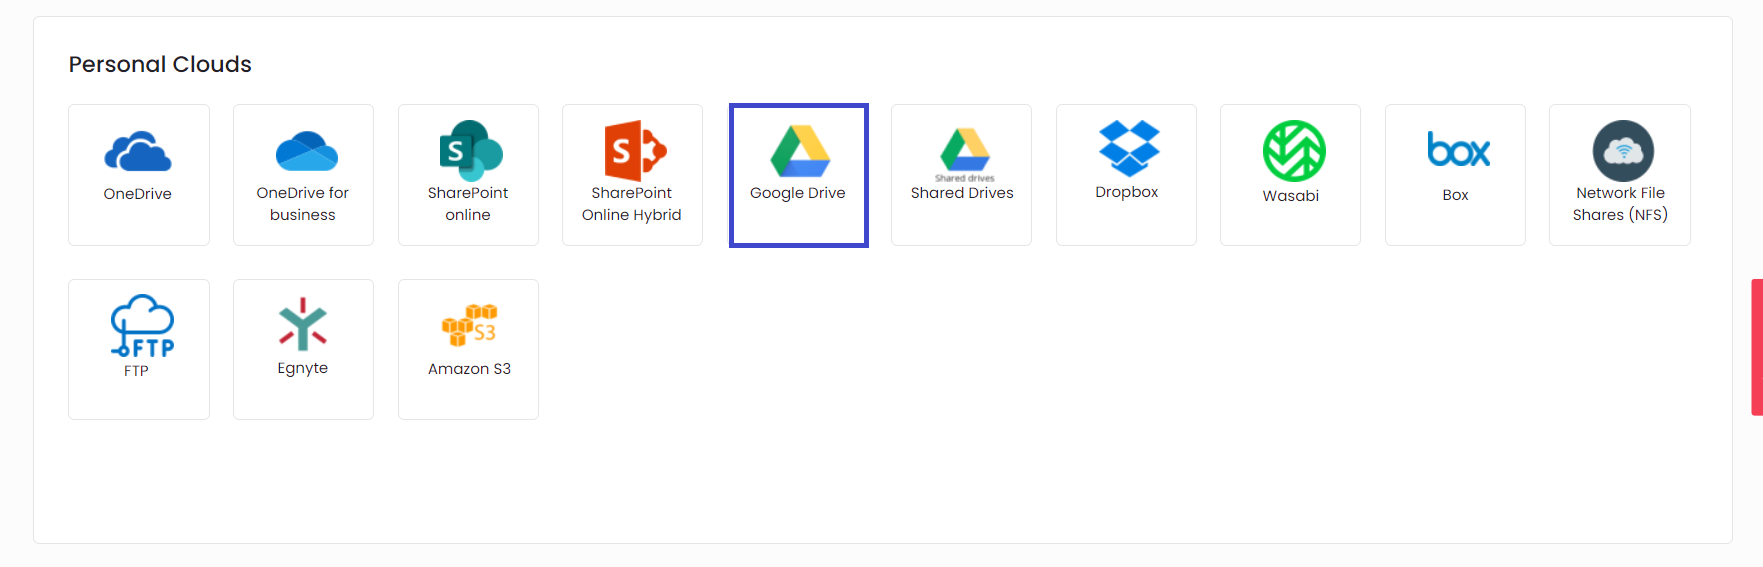Viewport: 1763px width, 567px height.
Task: Select the Network File Shares cloud icon
Action: pyautogui.click(x=1623, y=151)
